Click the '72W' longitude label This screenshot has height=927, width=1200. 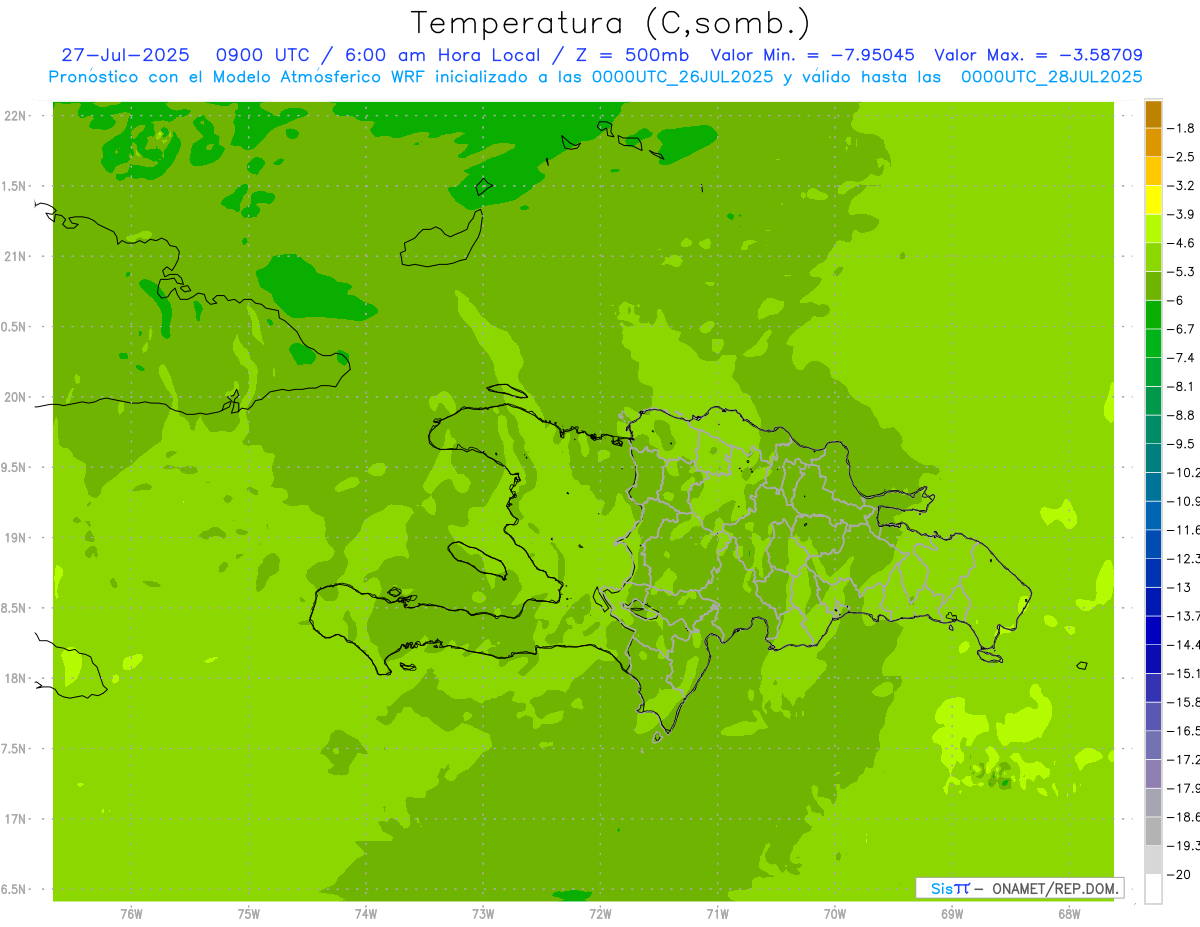pyautogui.click(x=600, y=914)
